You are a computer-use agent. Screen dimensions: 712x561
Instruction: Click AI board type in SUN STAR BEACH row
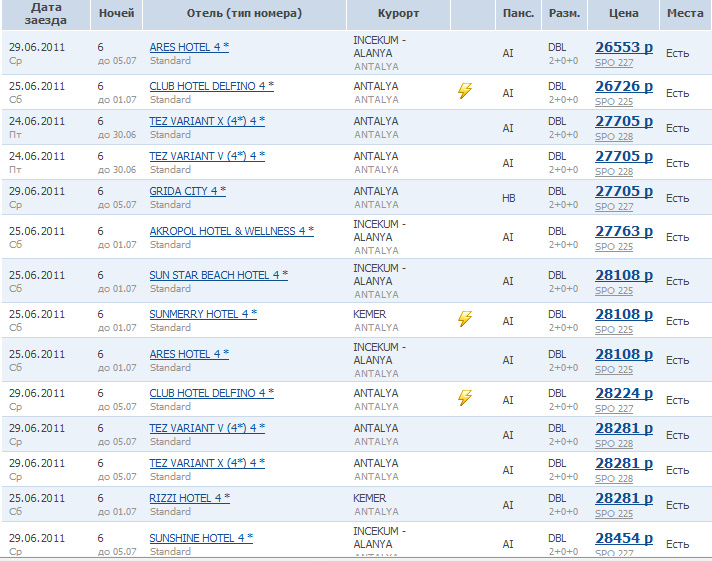[508, 282]
